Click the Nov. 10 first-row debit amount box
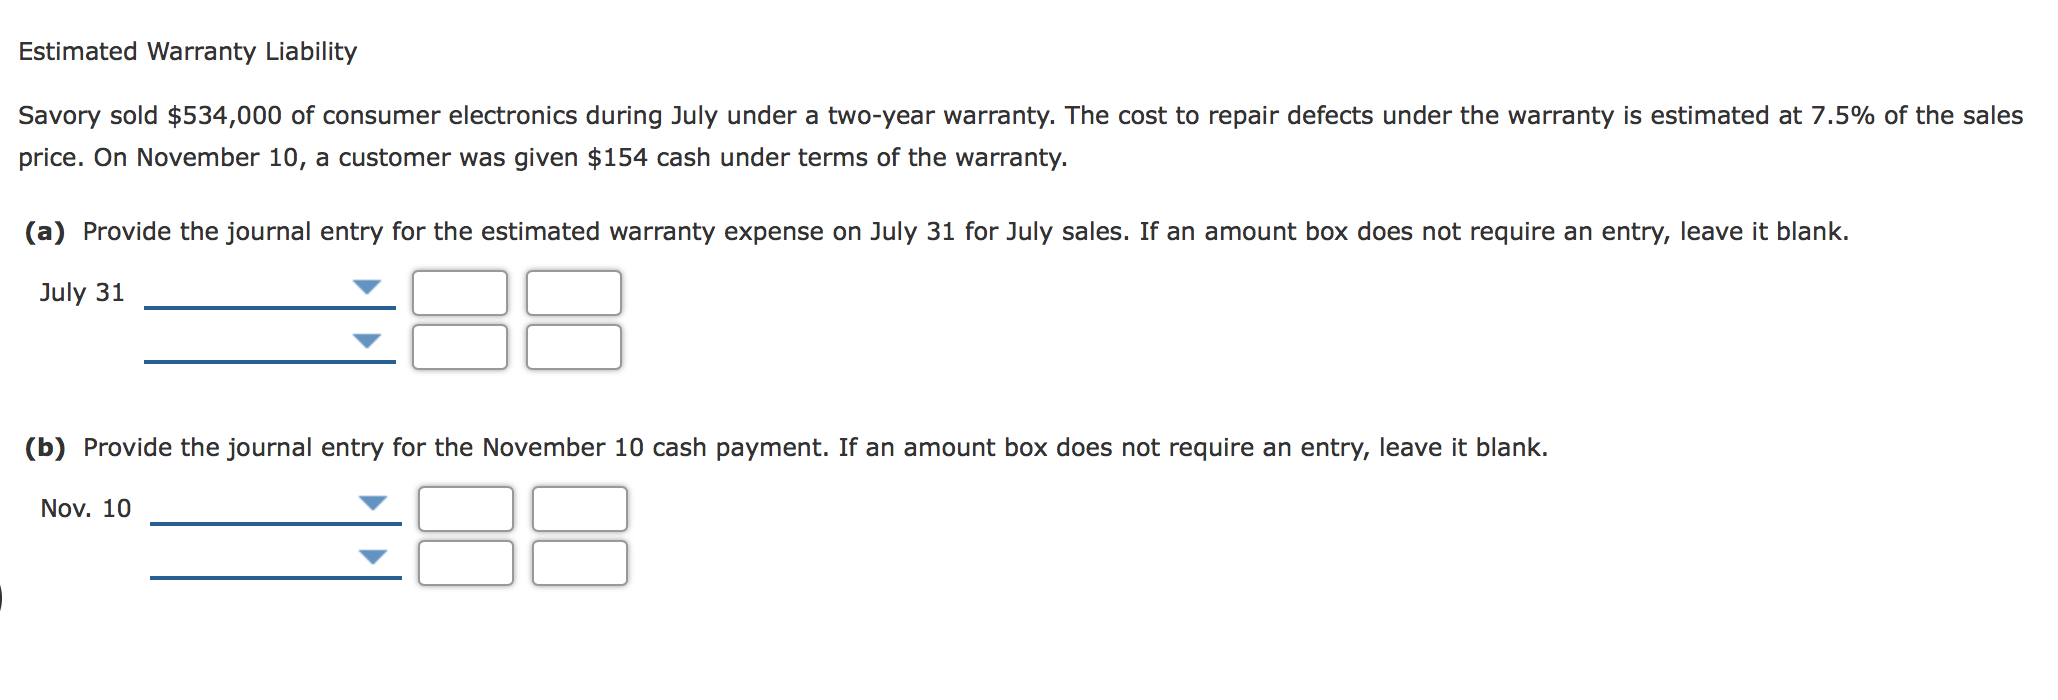Screen dimensions: 2058x700 [465, 508]
